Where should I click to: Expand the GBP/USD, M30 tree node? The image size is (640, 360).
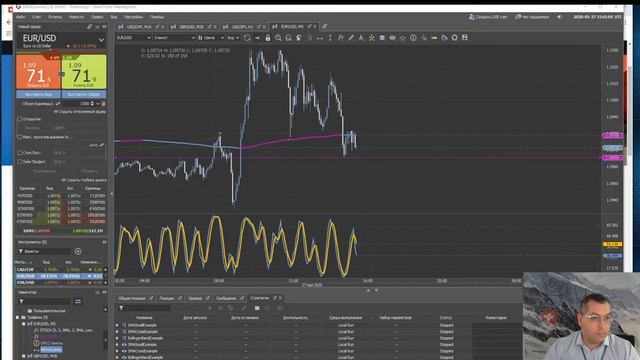coord(24,356)
